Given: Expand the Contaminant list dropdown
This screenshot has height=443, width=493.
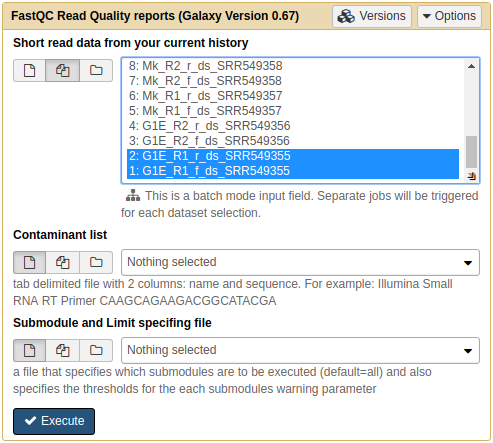Looking at the screenshot, I should click(x=300, y=262).
